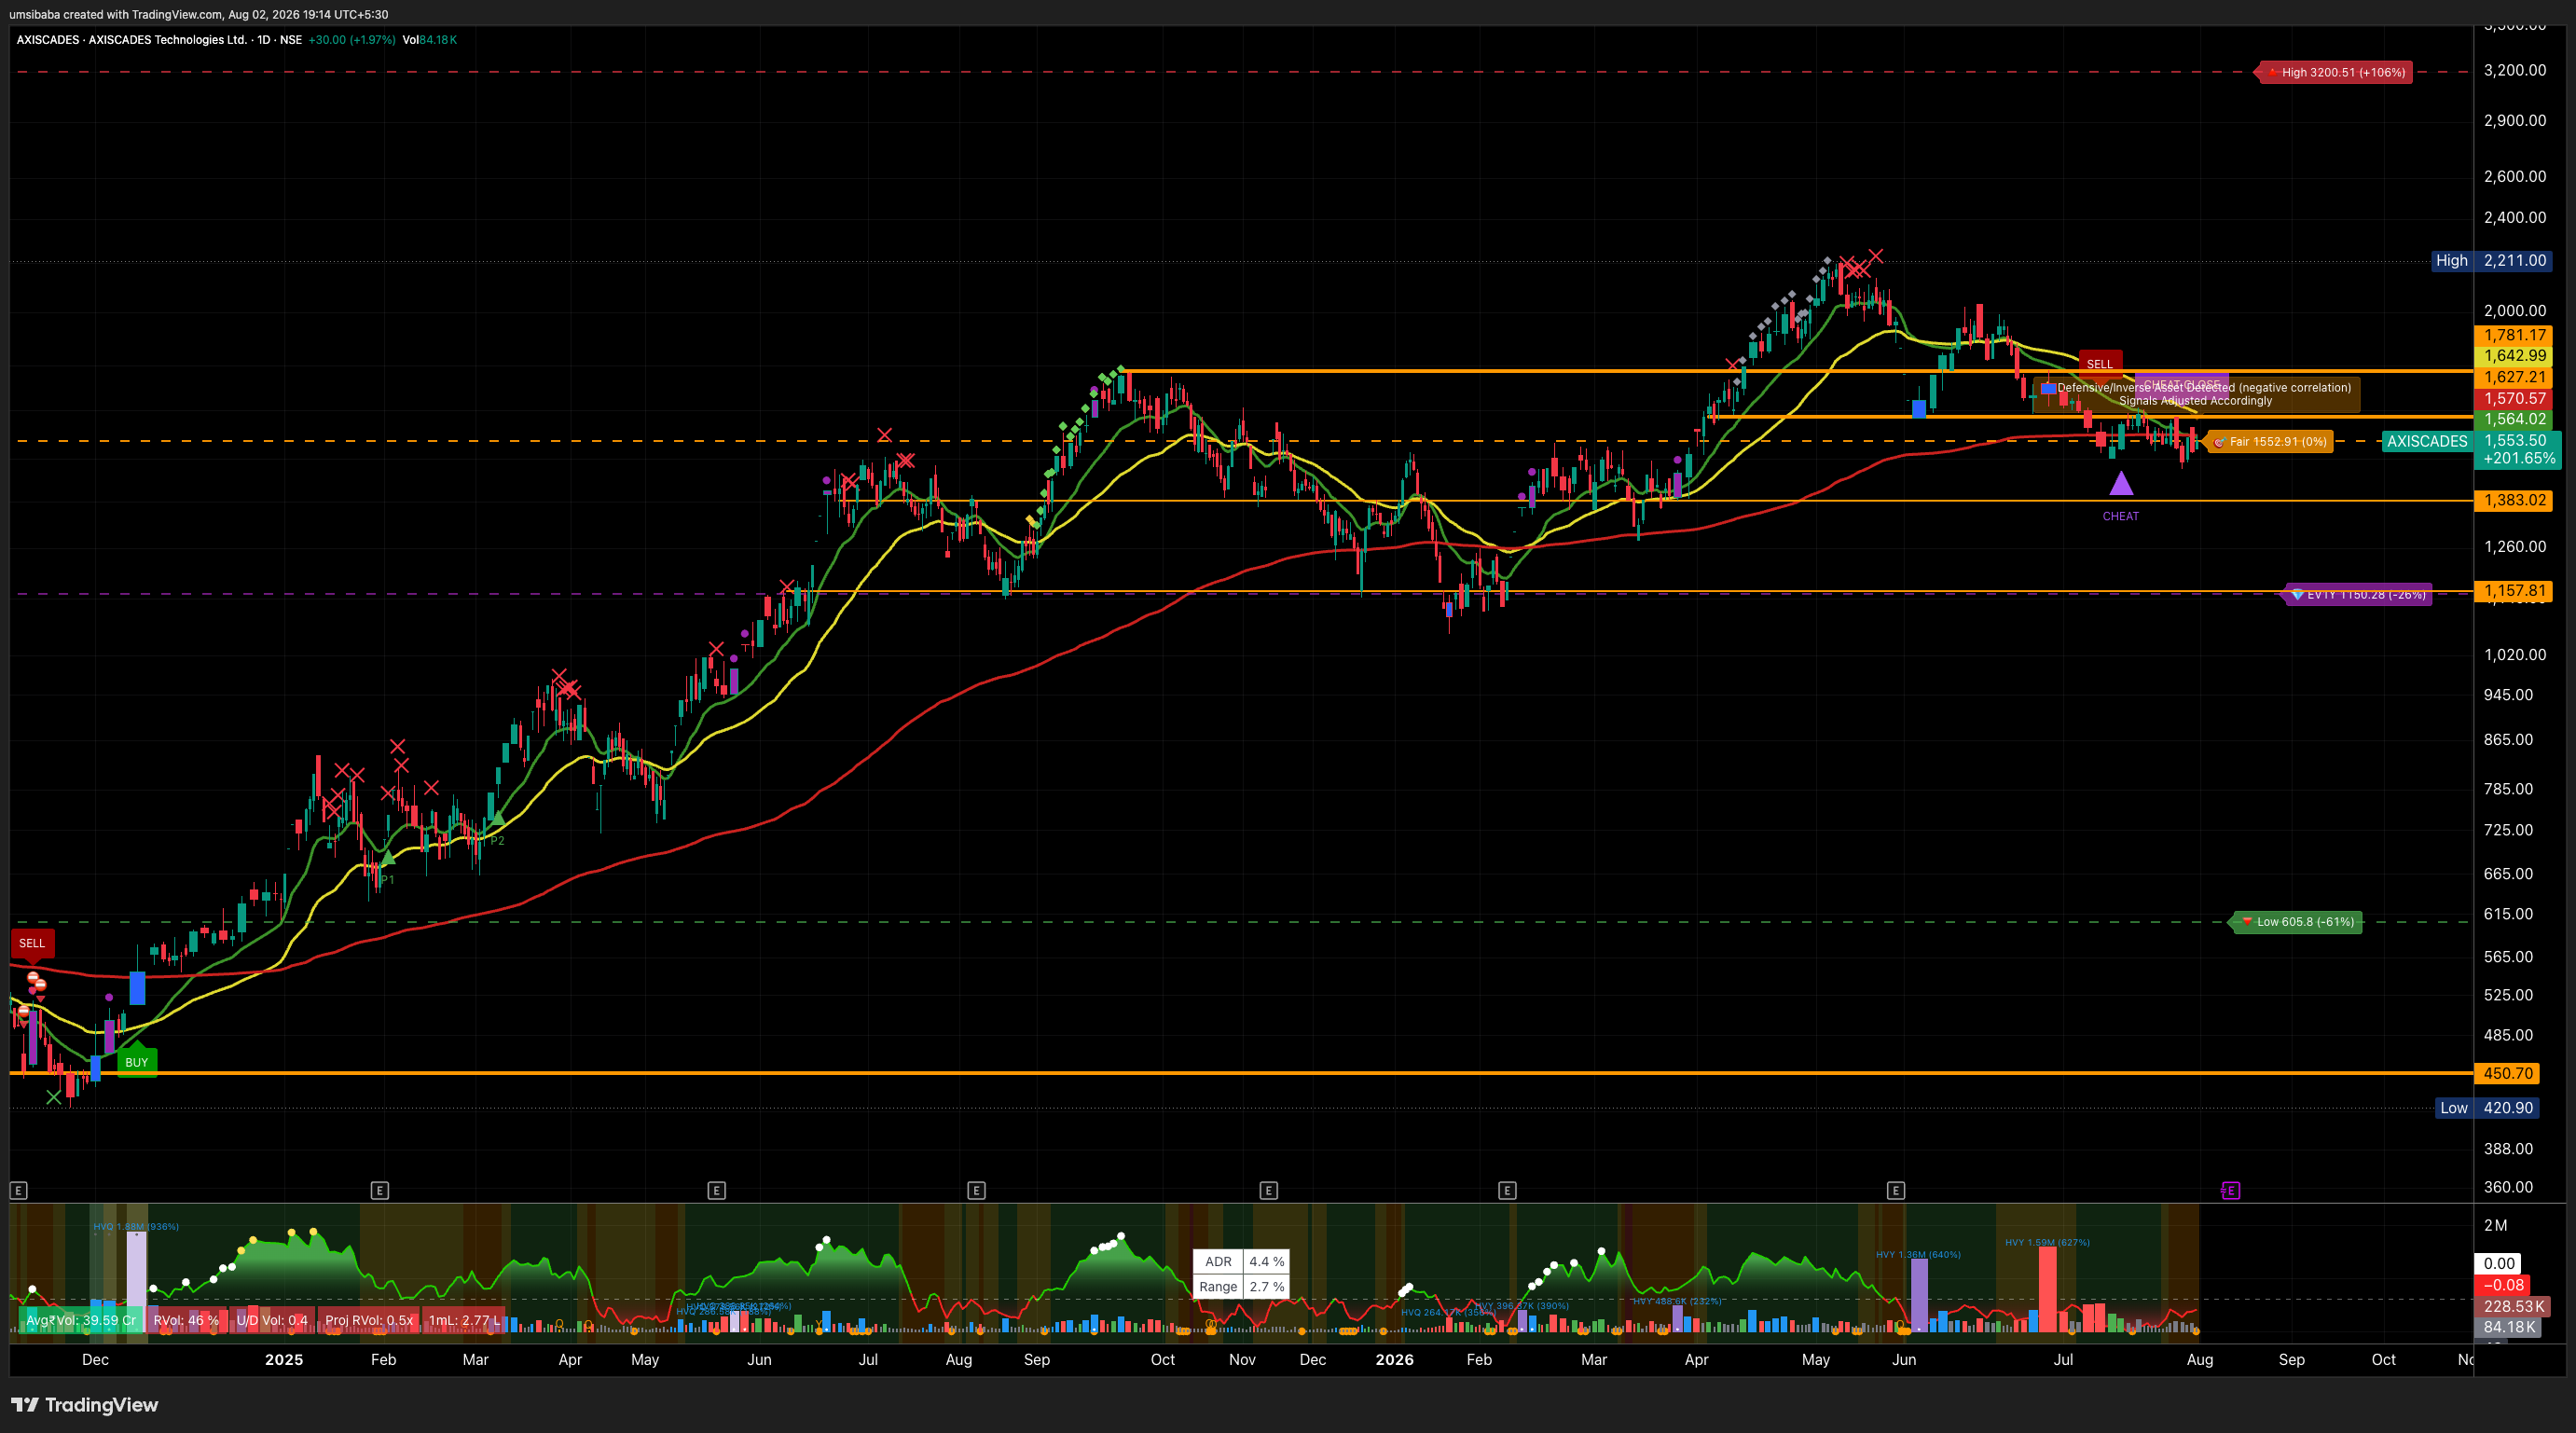Screen dimensions: 2576x1433
Task: Click the 'Avg₹Vol: 39.59 Cr' stat box
Action: click(x=81, y=1320)
